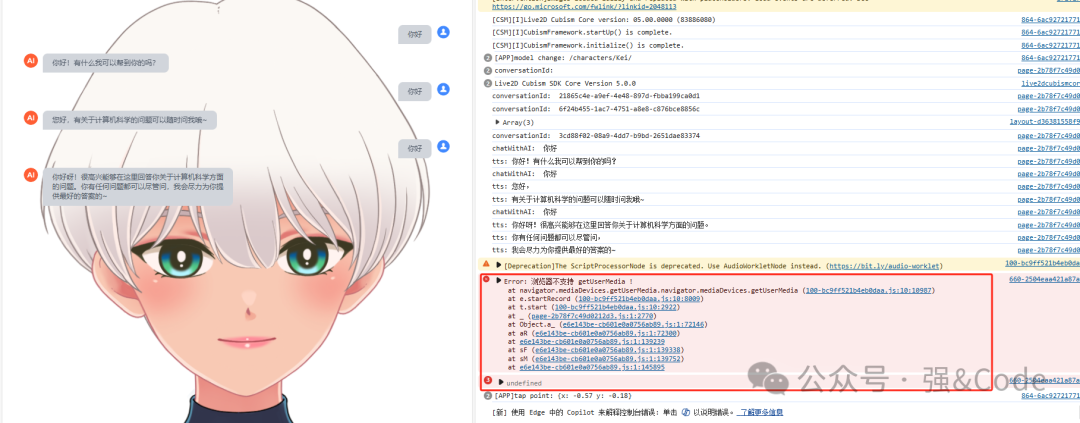1080x423 pixels.
Task: Open source link on '[APP]model change' row
Action: click(1050, 58)
